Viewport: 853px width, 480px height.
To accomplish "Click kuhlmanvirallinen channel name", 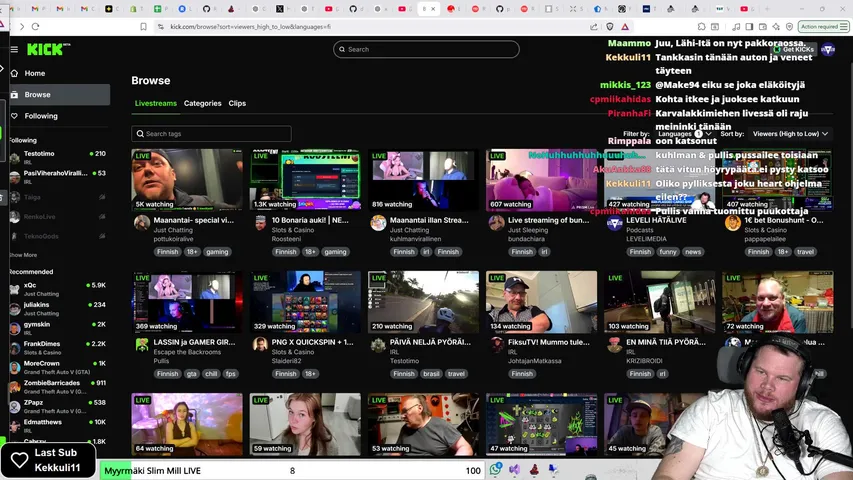I will click(x=415, y=239).
